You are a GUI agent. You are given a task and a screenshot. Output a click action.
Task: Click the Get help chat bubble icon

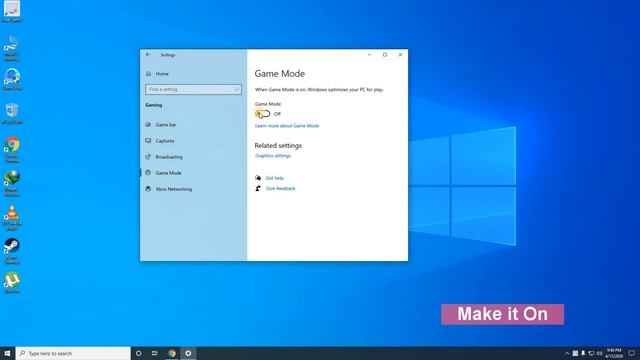coord(258,178)
